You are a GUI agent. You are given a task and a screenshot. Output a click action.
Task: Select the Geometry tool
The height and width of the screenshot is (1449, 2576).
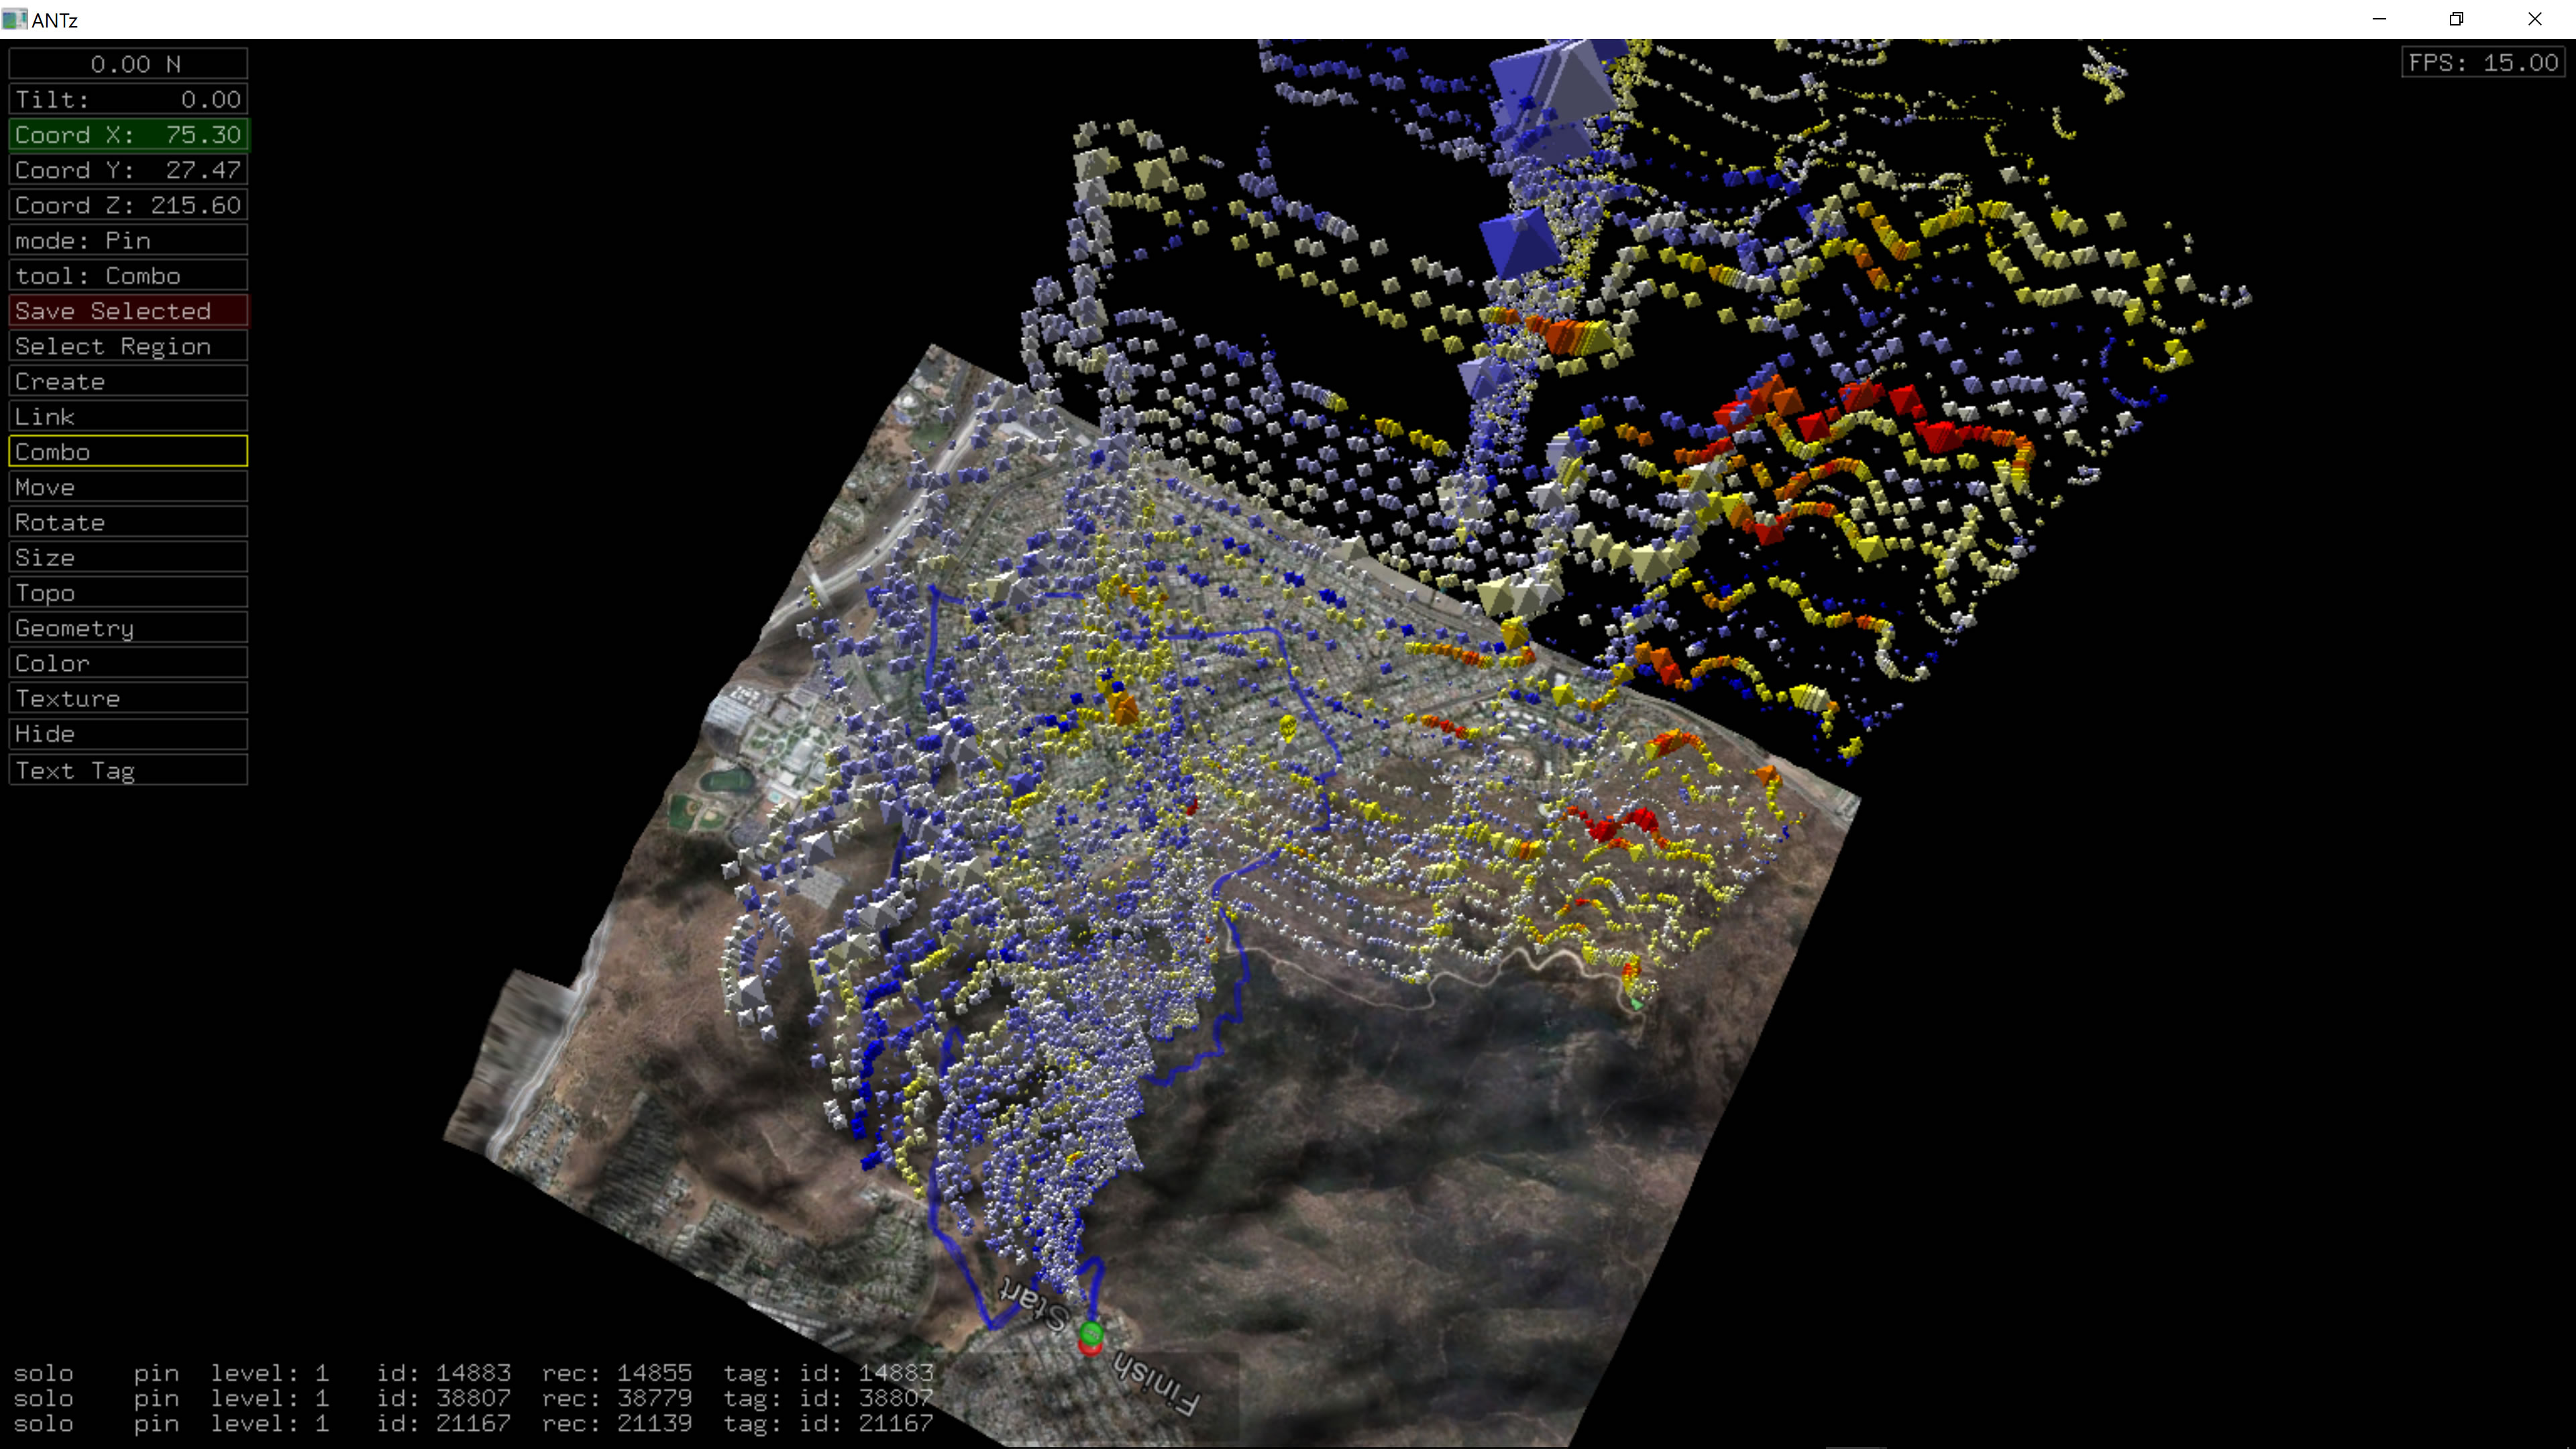point(128,628)
